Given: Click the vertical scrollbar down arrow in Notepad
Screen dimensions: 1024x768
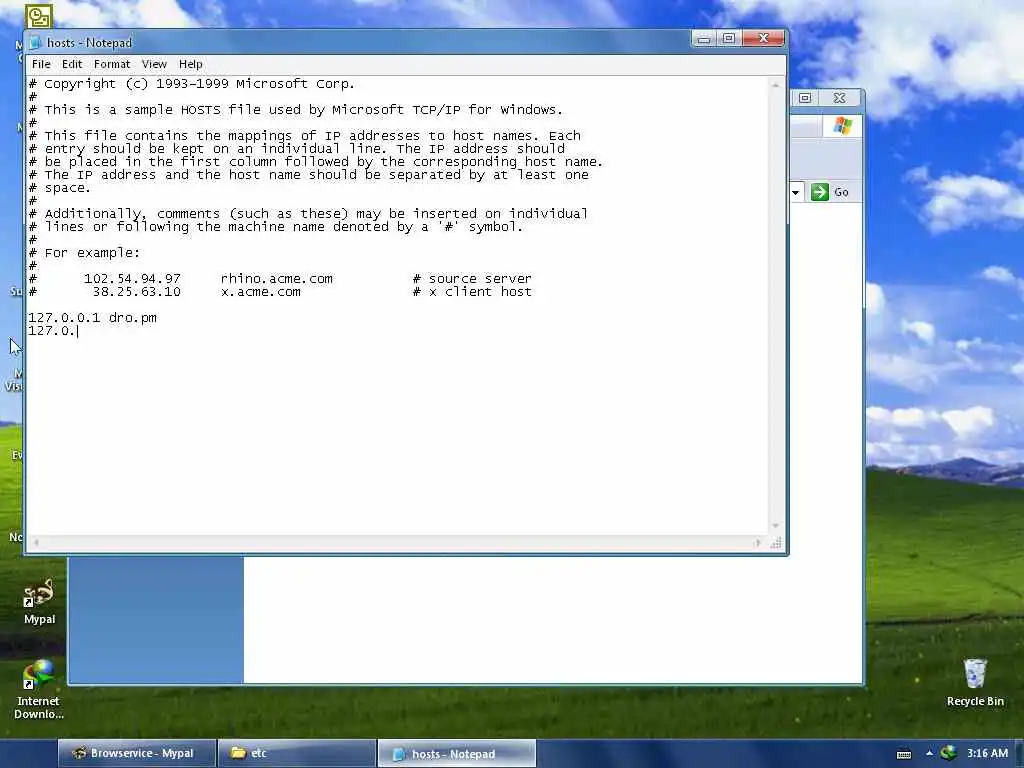Looking at the screenshot, I should (775, 526).
